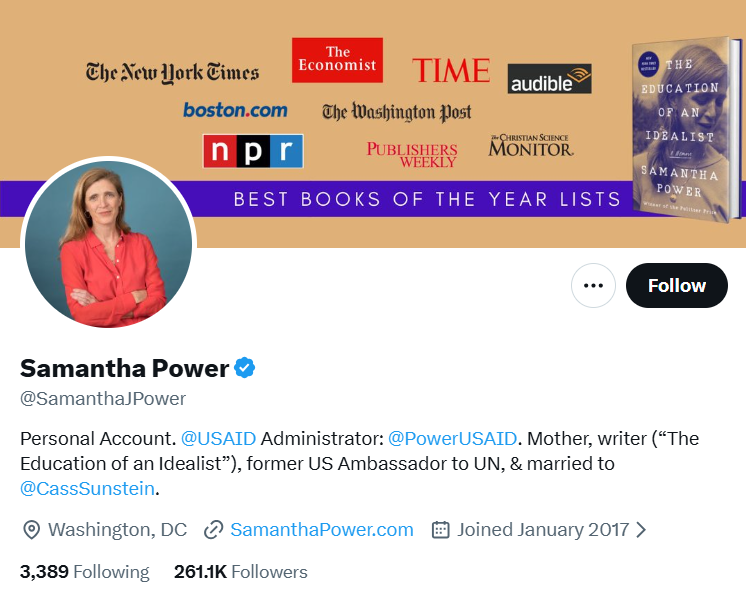
Task: Open the @PowerUSAID mention link
Action: click(452, 438)
